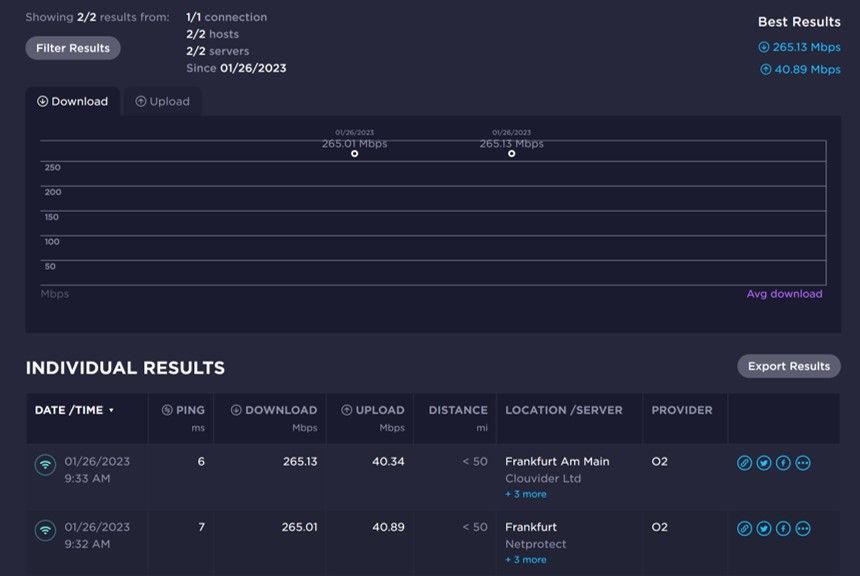Select the Download tab
The height and width of the screenshot is (576, 860).
(73, 101)
